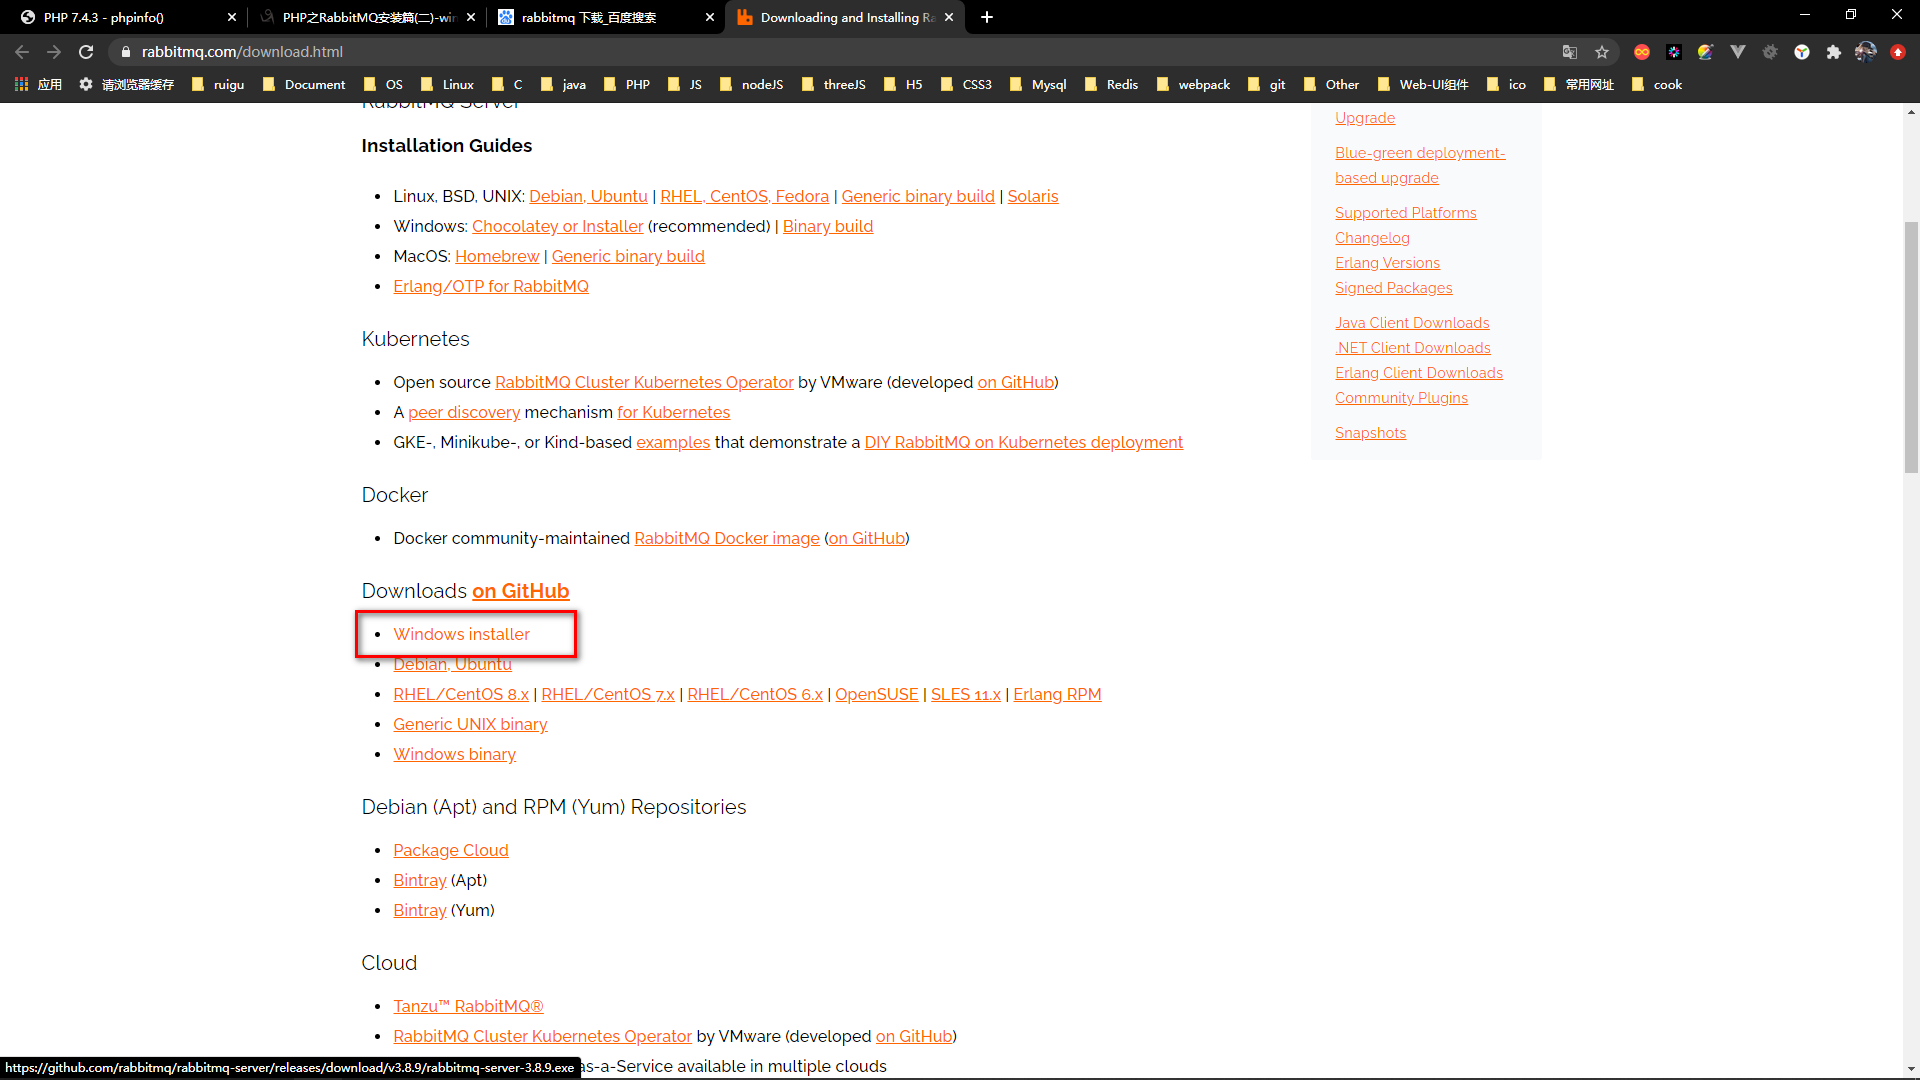The image size is (1920, 1080).
Task: Open Erlang/OTP for RabbitMQ link
Action: [x=490, y=286]
